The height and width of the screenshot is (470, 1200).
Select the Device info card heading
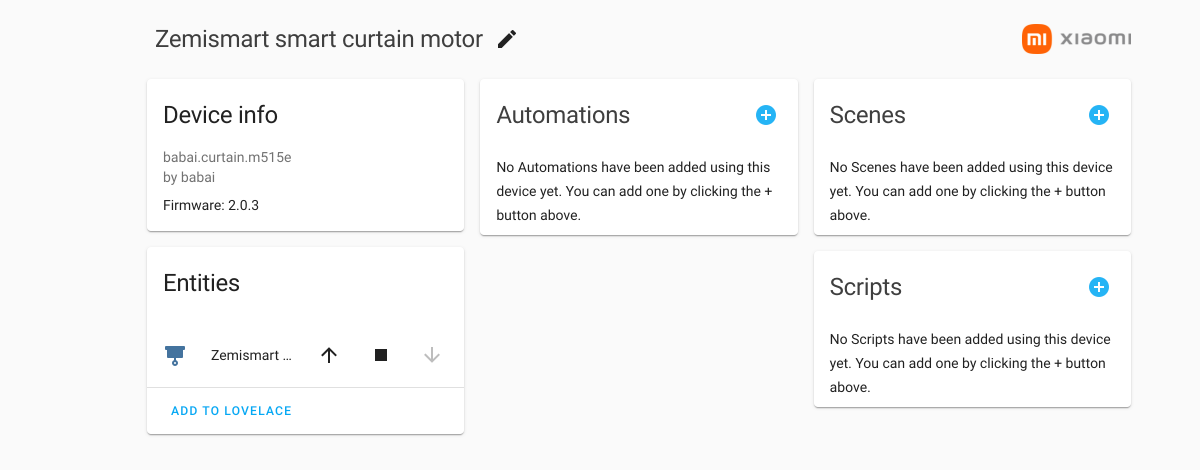tap(220, 115)
